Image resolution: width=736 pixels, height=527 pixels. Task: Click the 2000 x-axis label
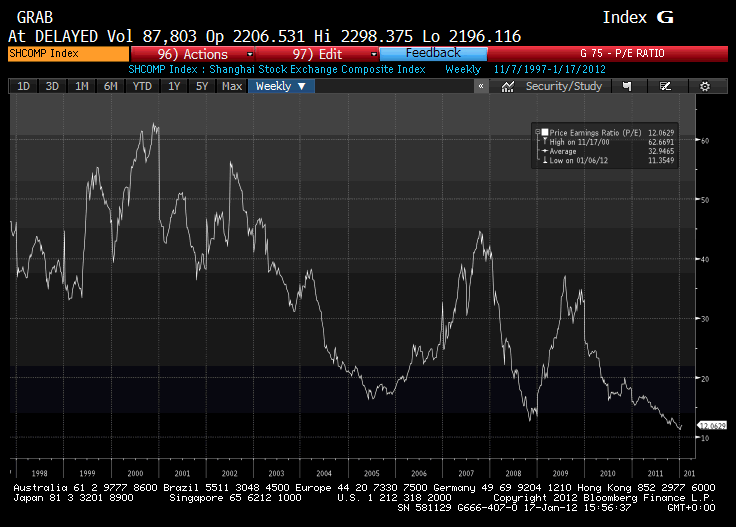(135, 474)
